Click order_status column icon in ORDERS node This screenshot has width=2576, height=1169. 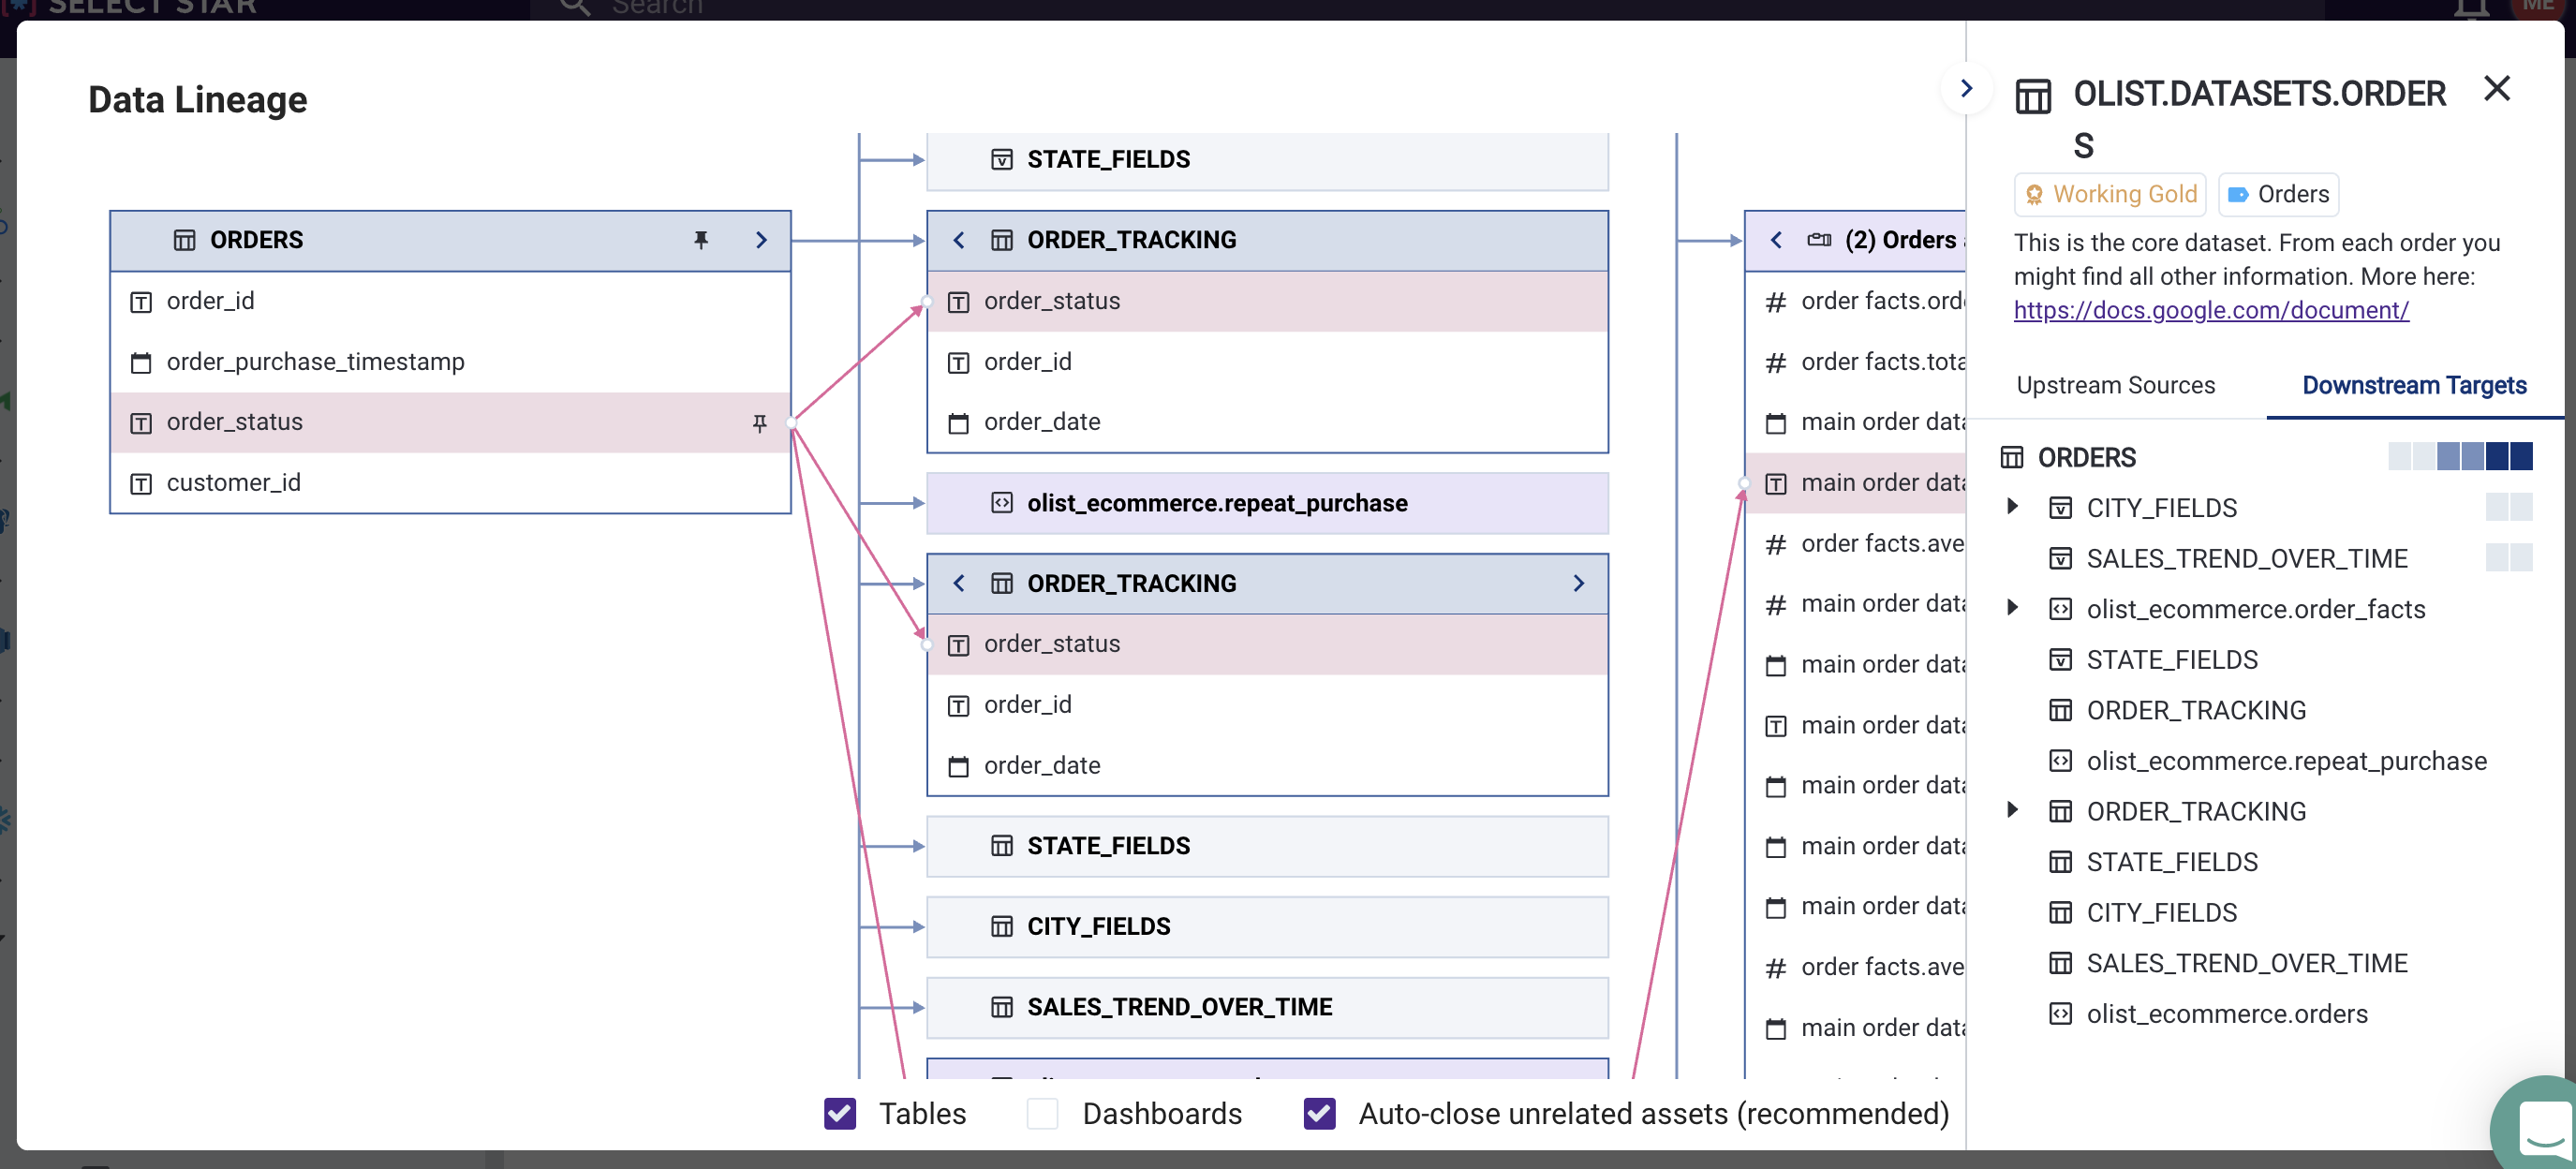point(141,423)
